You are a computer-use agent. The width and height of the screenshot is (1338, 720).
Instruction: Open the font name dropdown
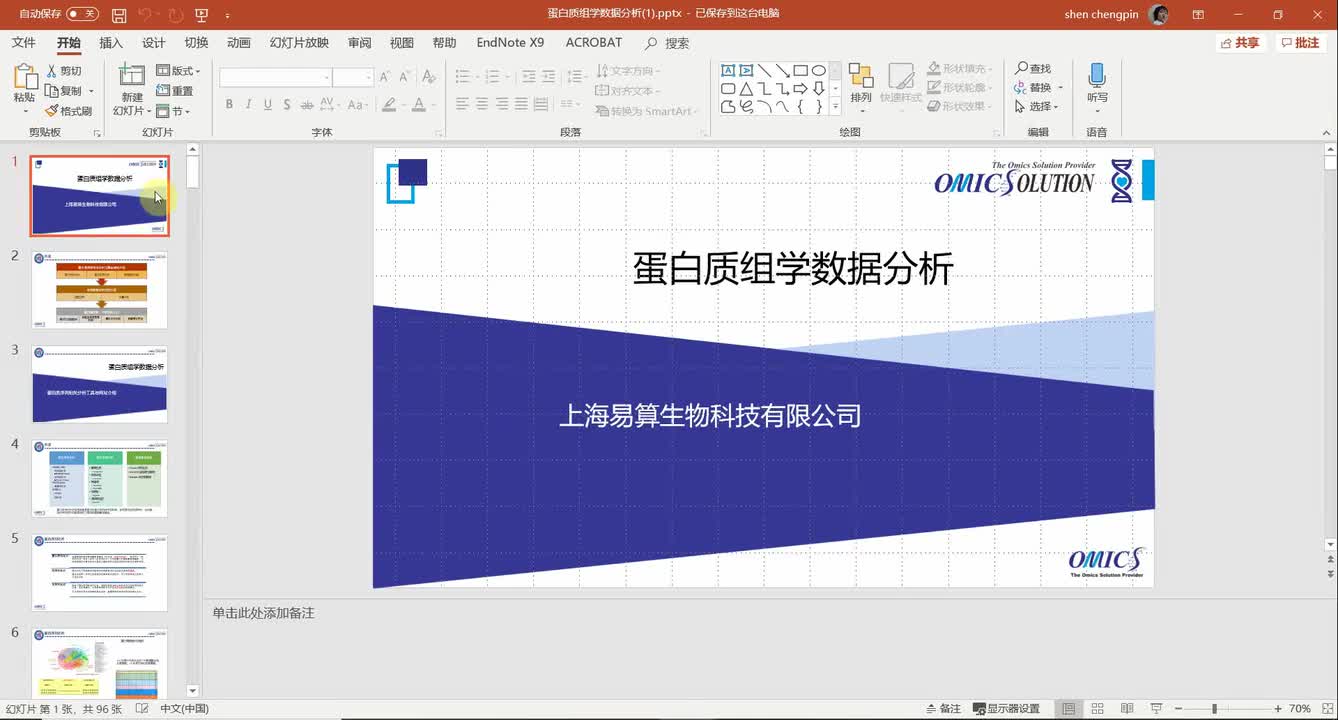click(x=326, y=78)
